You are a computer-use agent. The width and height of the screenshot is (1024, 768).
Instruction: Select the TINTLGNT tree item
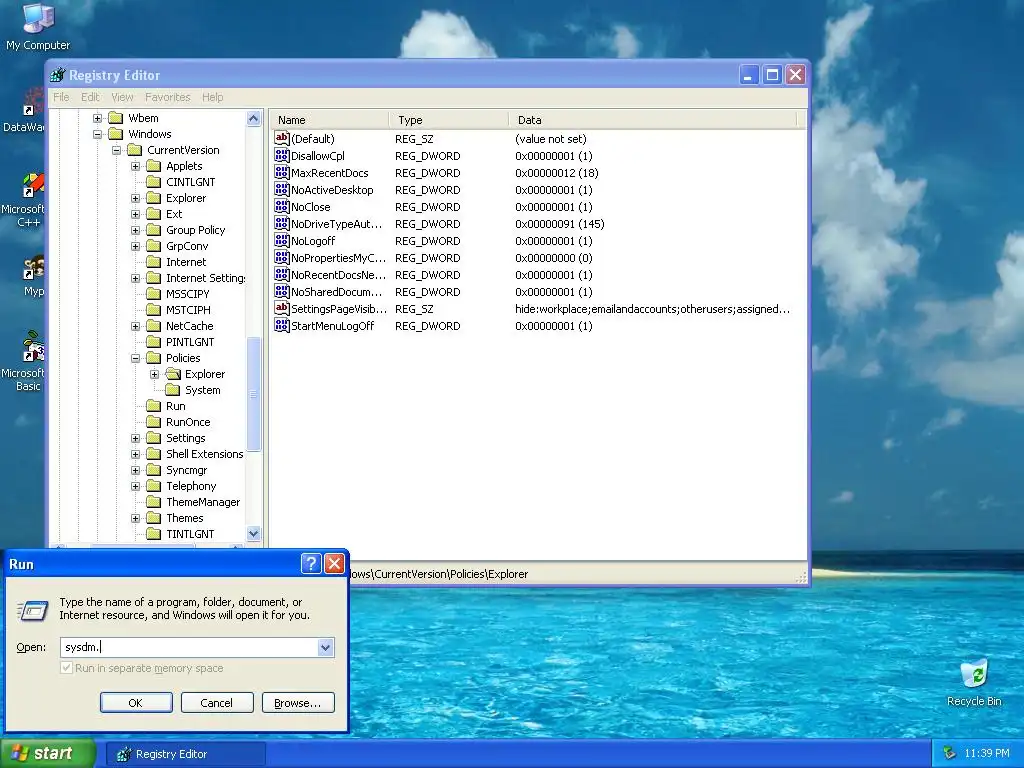coord(190,534)
